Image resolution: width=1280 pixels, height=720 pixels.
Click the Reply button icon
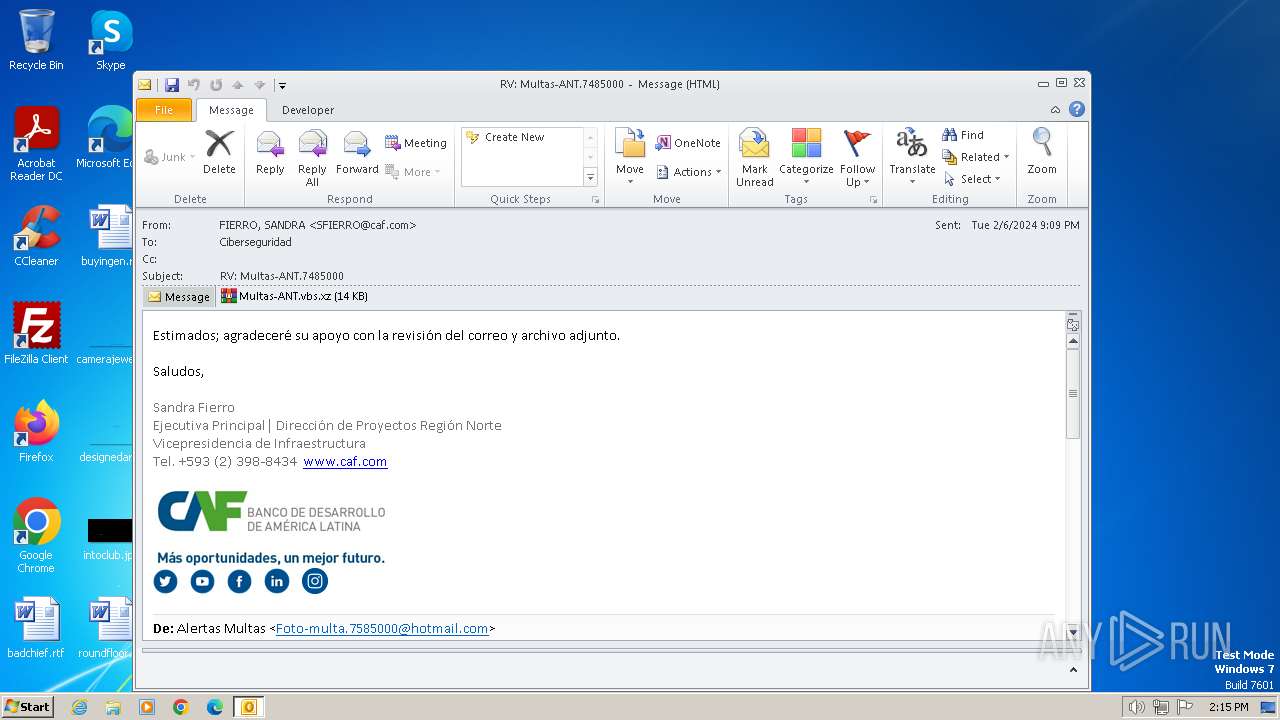[270, 153]
